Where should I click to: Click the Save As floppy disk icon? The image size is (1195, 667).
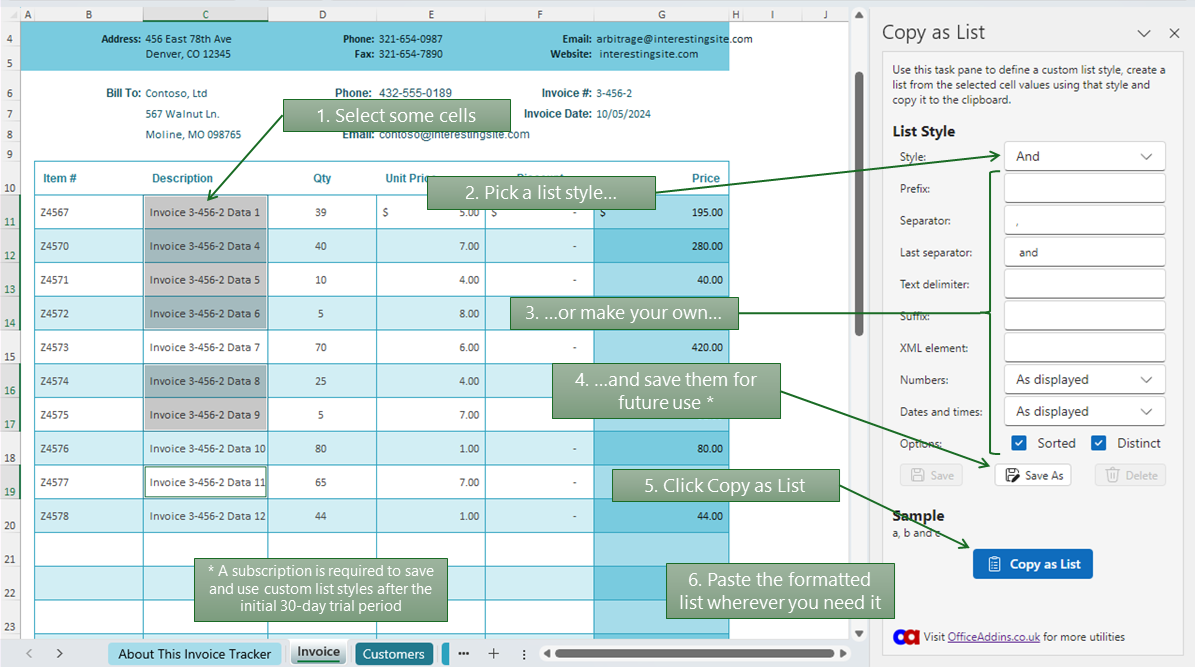coord(1013,475)
